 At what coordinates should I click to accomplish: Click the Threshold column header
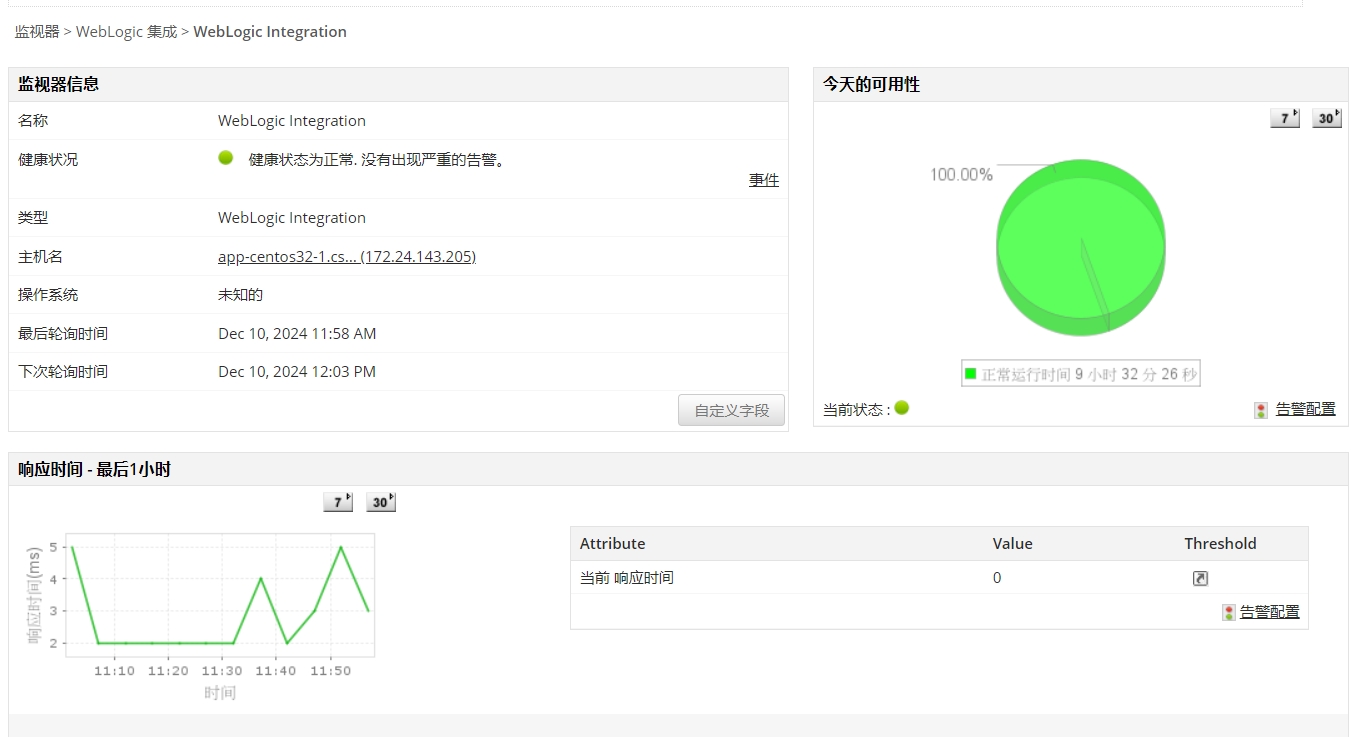coord(1221,544)
